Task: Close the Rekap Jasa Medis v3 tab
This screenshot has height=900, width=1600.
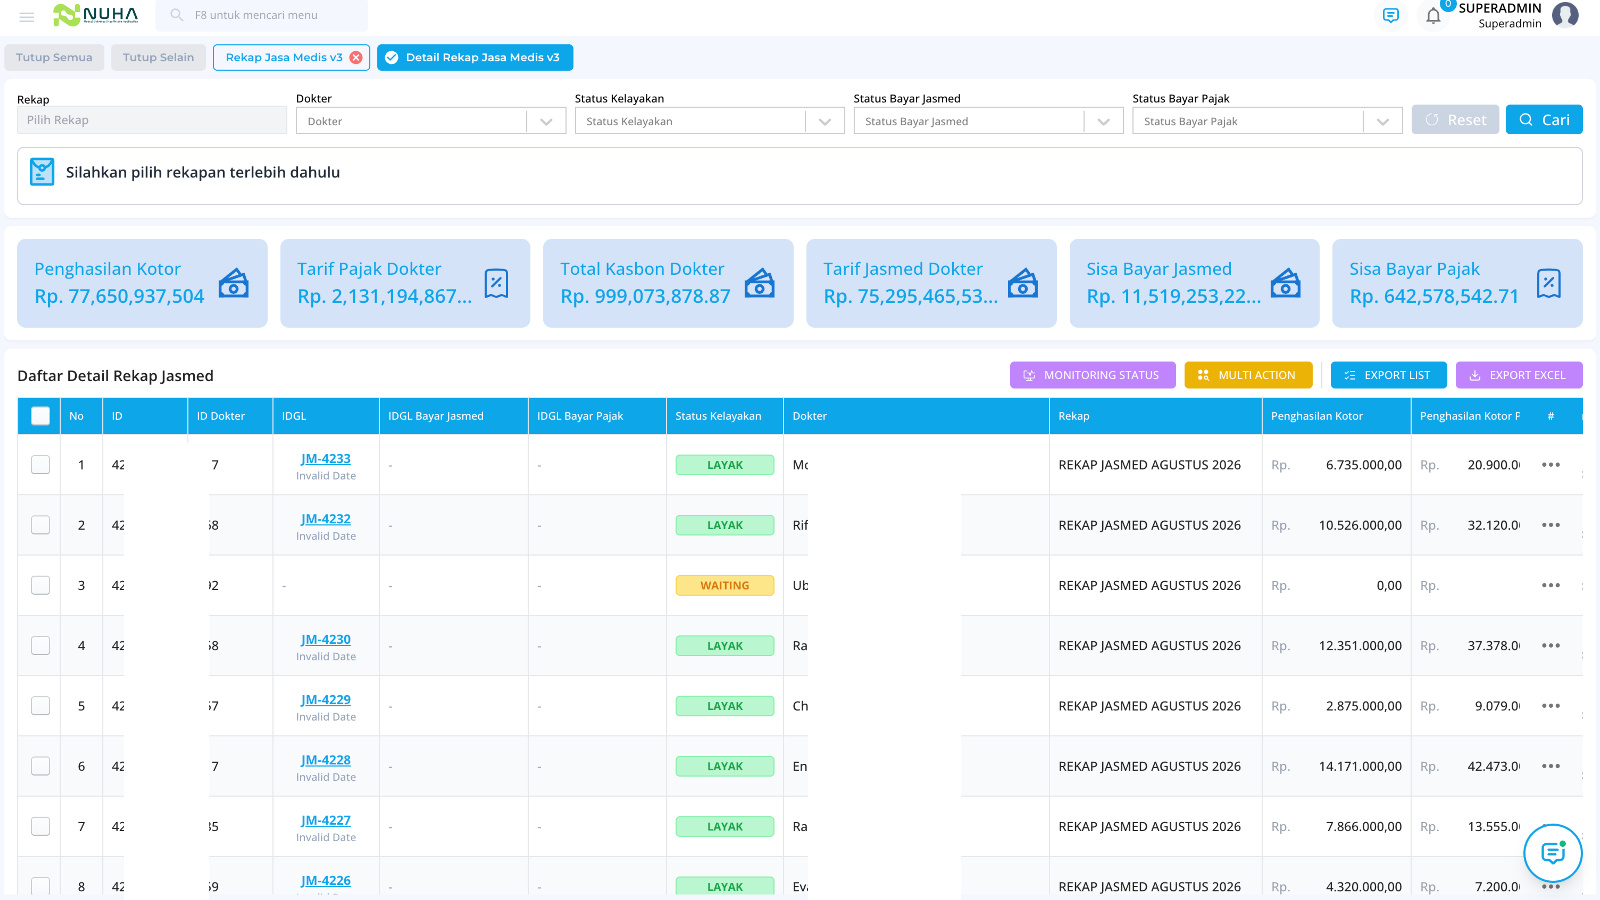Action: point(356,58)
